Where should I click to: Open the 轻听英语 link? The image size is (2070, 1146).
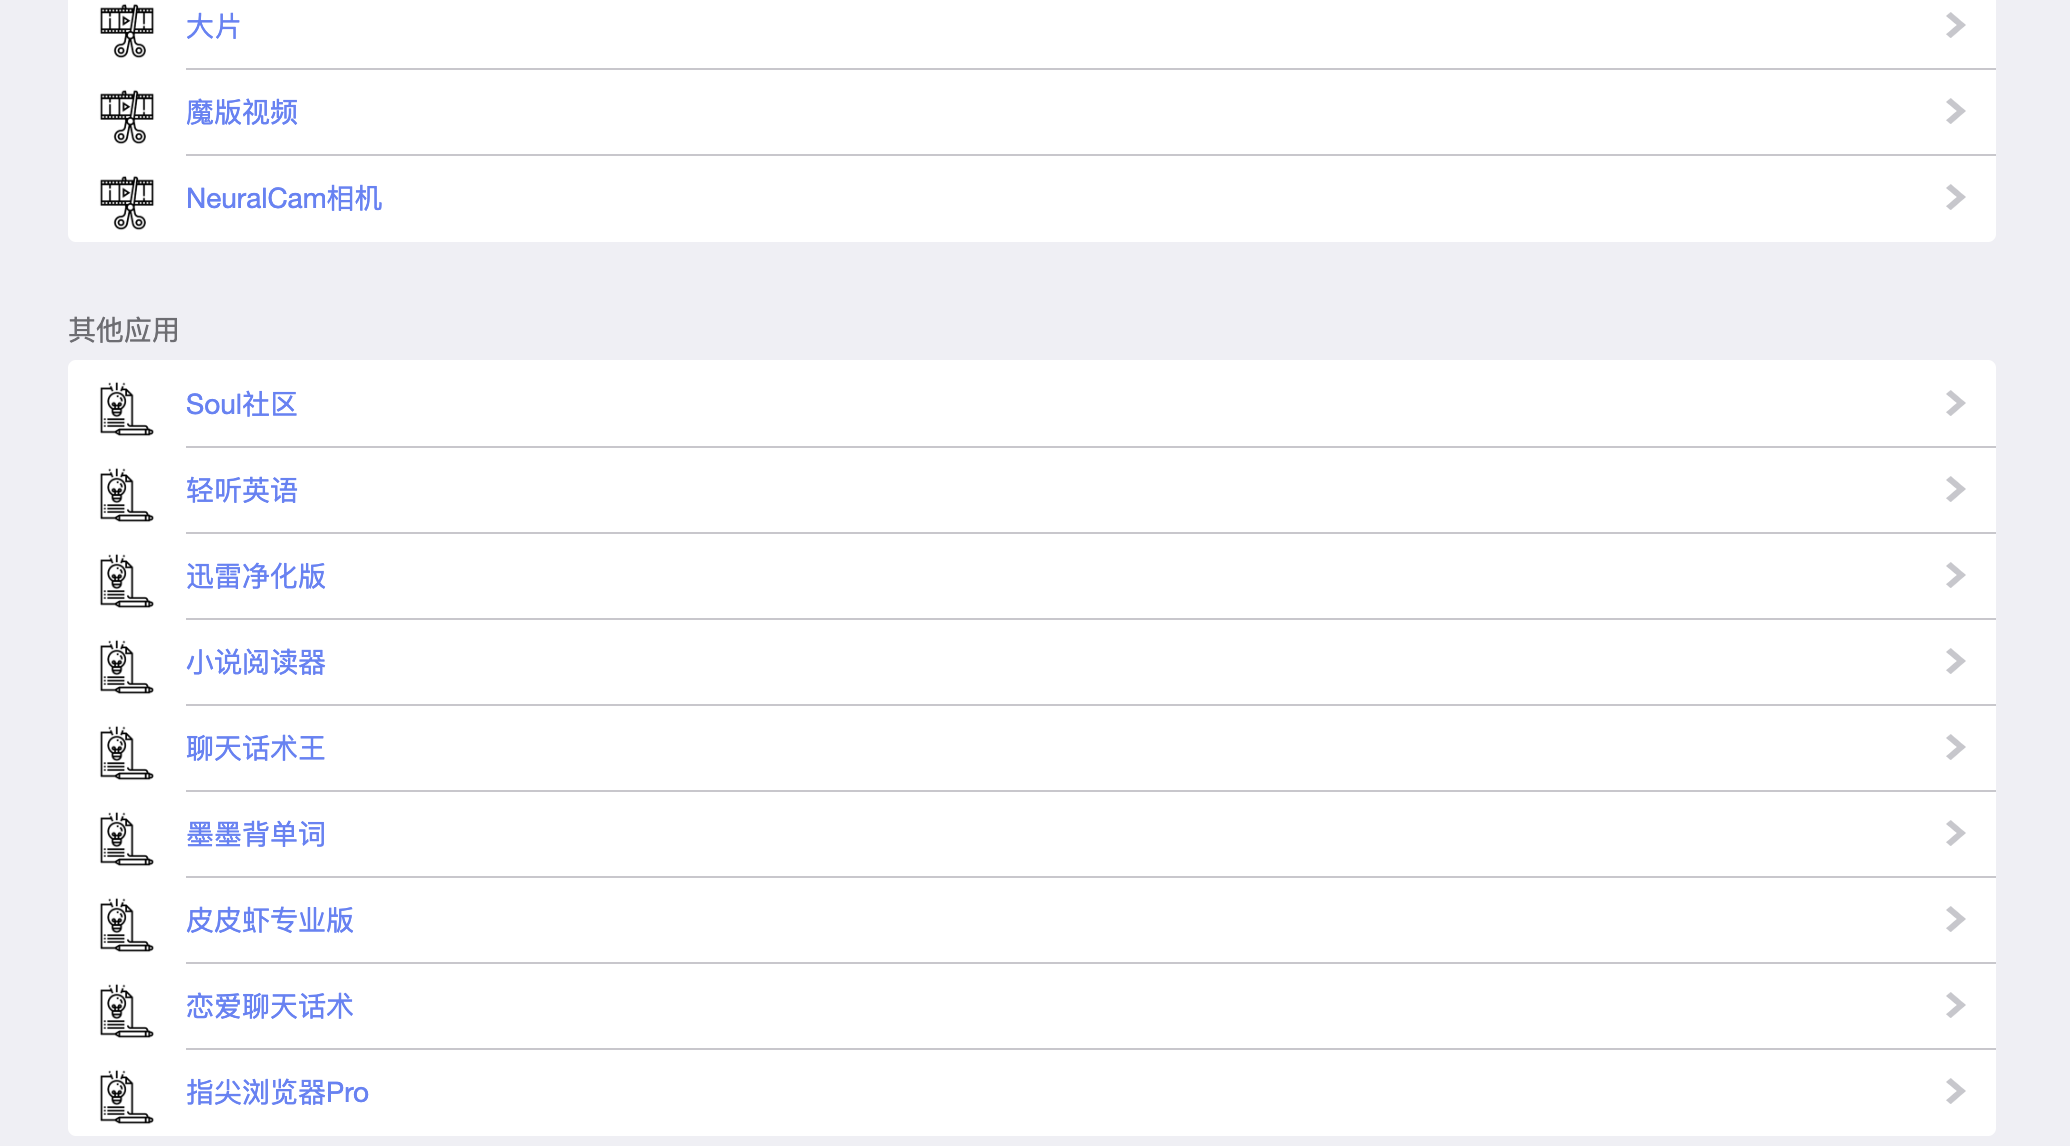point(241,490)
